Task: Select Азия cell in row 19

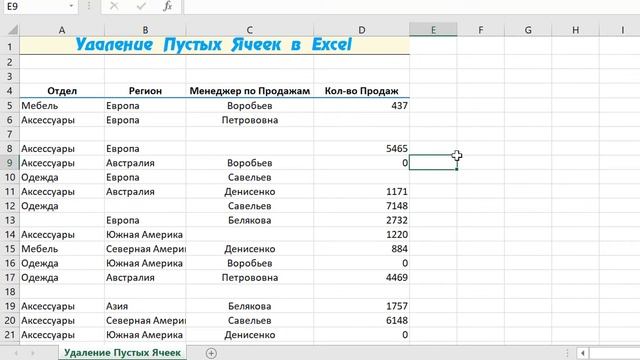Action: pos(145,306)
